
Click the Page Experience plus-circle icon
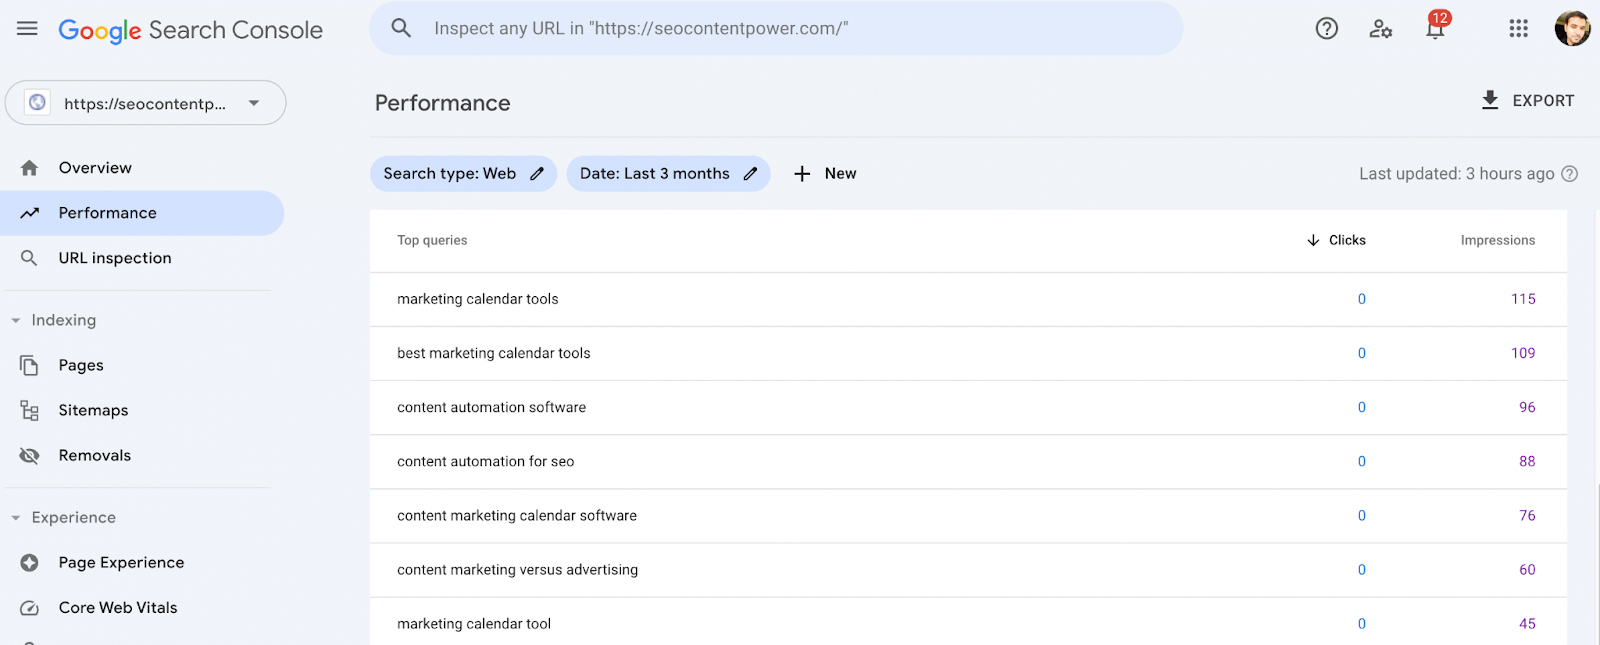(30, 563)
